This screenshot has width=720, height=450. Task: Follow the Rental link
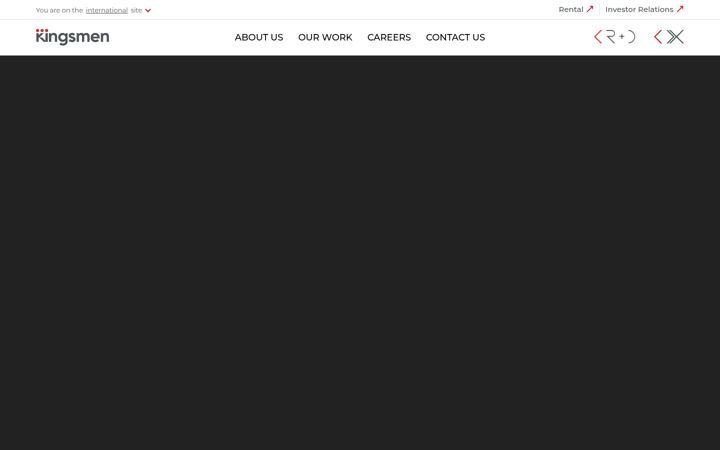pos(571,9)
